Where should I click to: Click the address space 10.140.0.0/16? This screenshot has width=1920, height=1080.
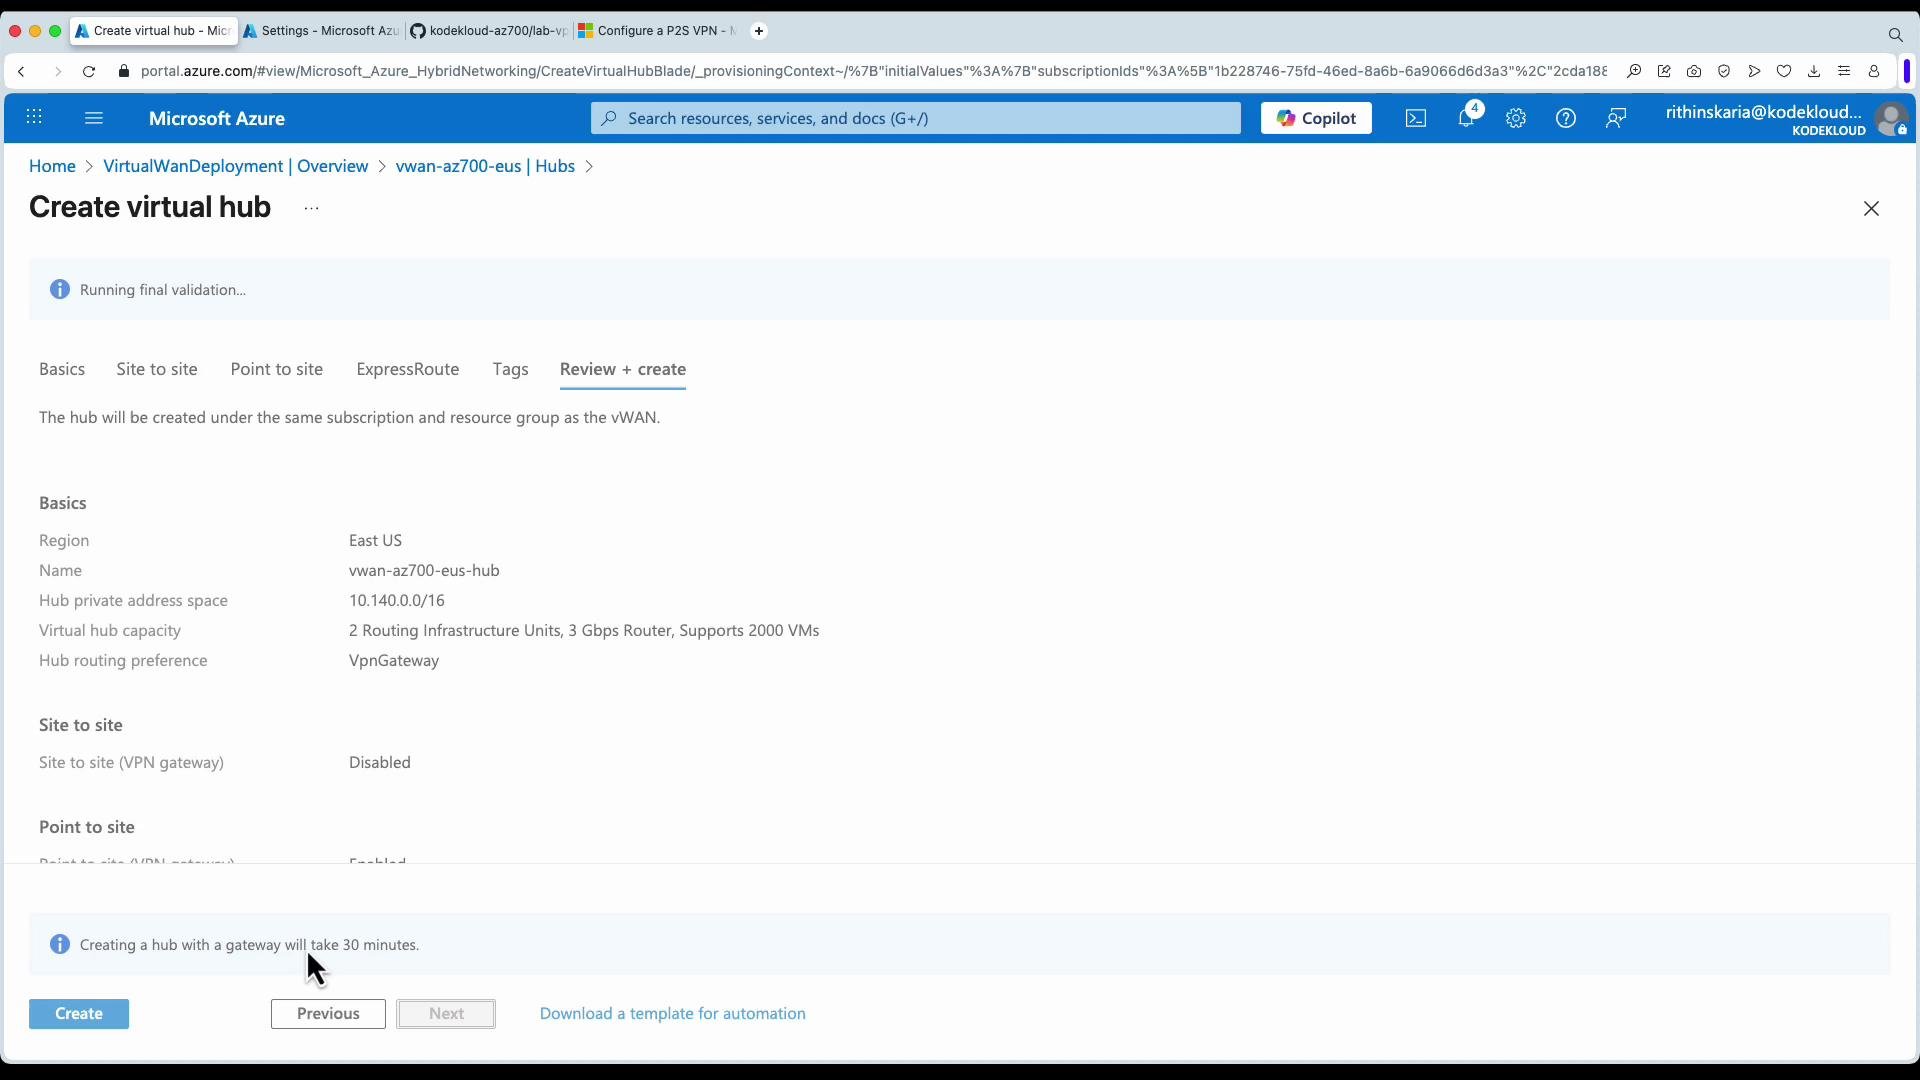click(397, 600)
